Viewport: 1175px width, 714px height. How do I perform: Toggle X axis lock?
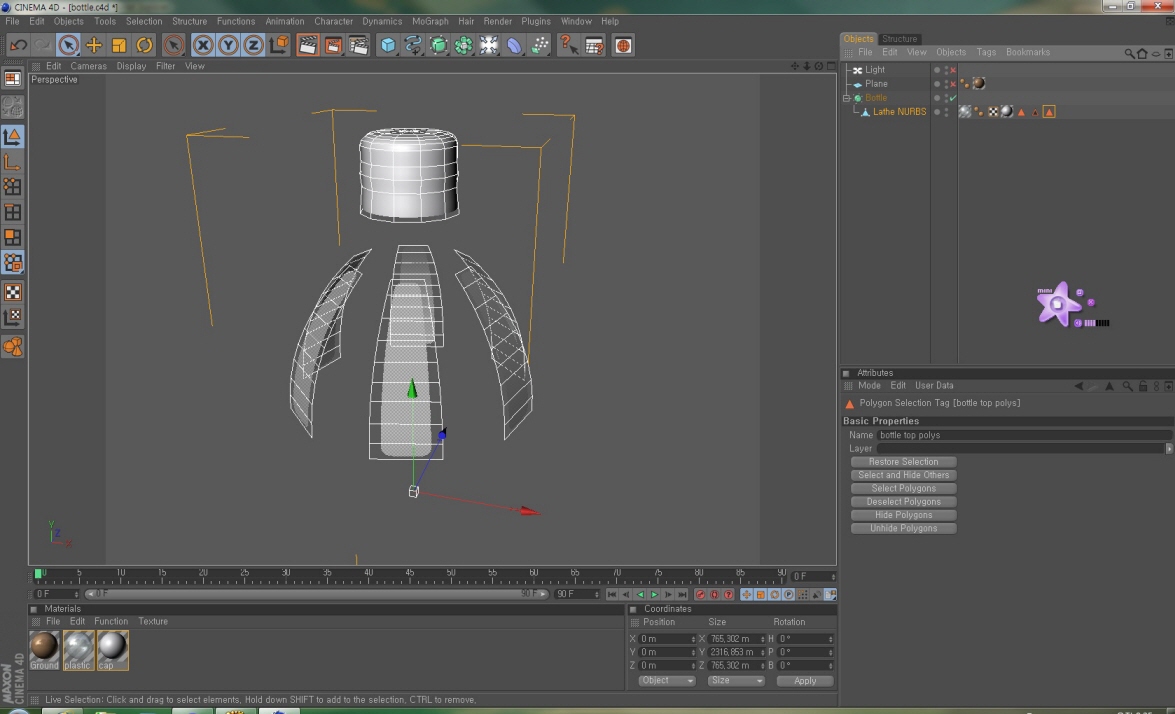click(x=202, y=46)
